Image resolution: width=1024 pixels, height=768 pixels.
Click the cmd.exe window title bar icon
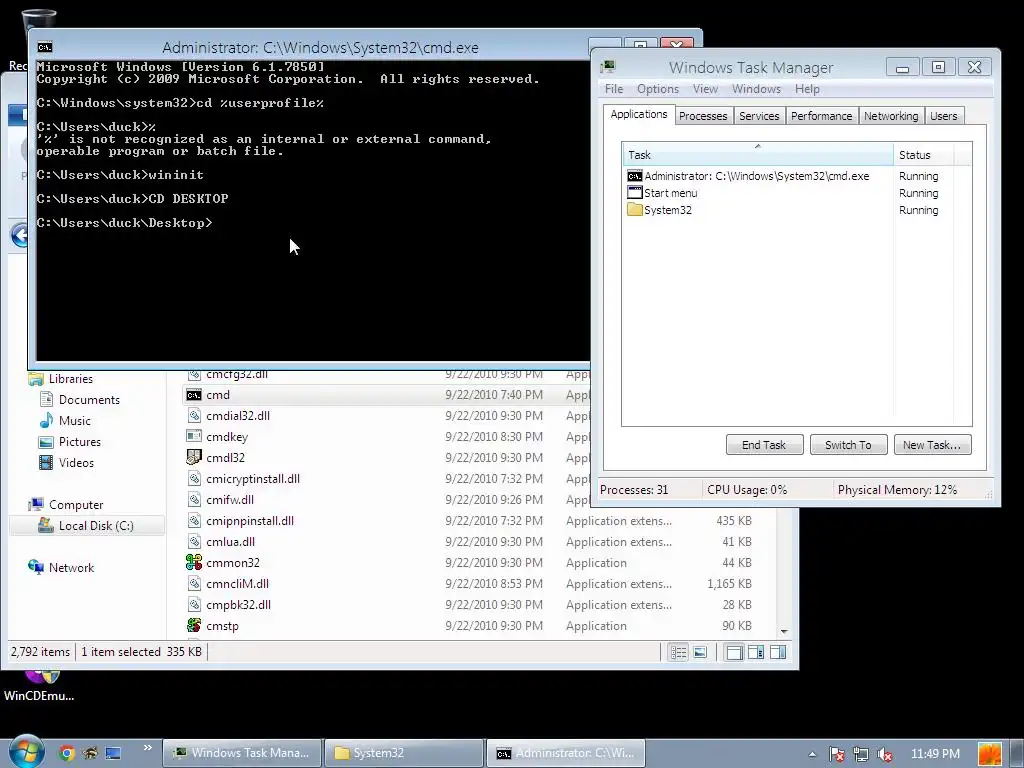(x=44, y=47)
